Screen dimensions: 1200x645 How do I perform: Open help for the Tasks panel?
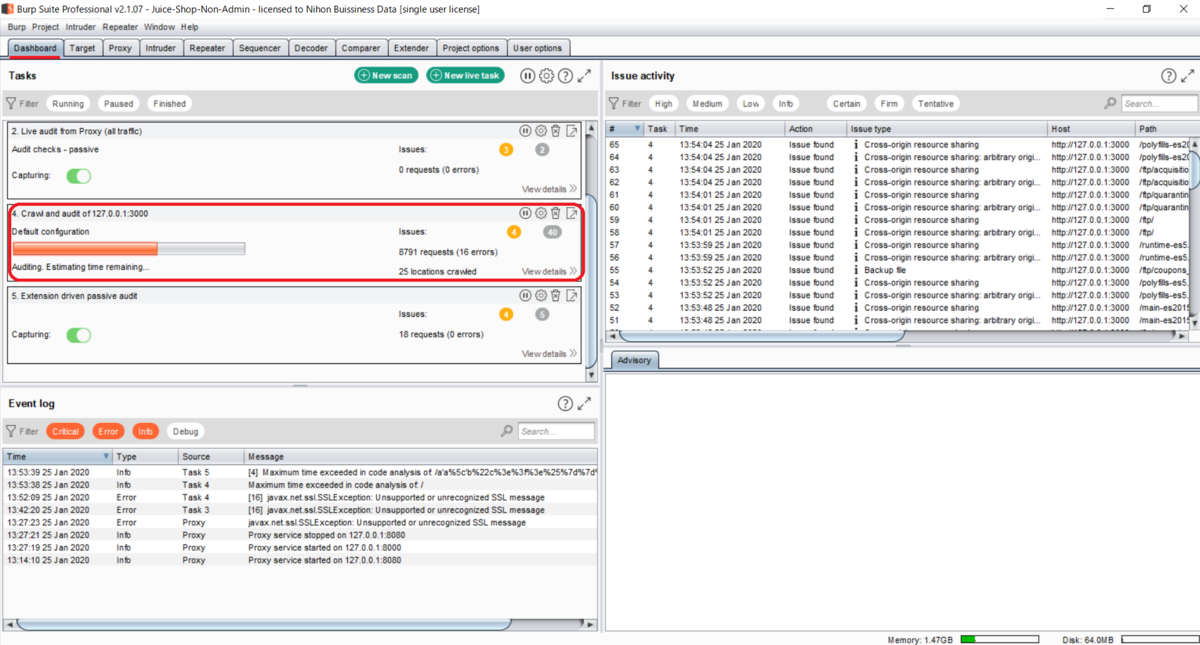[565, 76]
